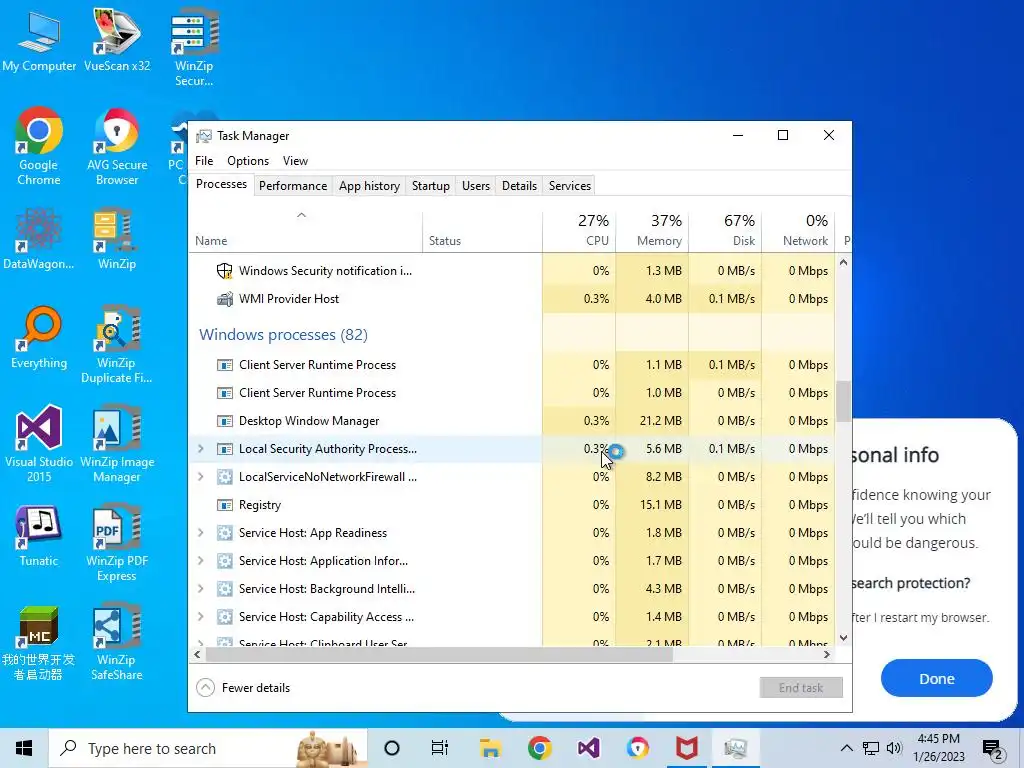Click the WMI Provider Host process icon
Image resolution: width=1024 pixels, height=768 pixels.
click(225, 299)
